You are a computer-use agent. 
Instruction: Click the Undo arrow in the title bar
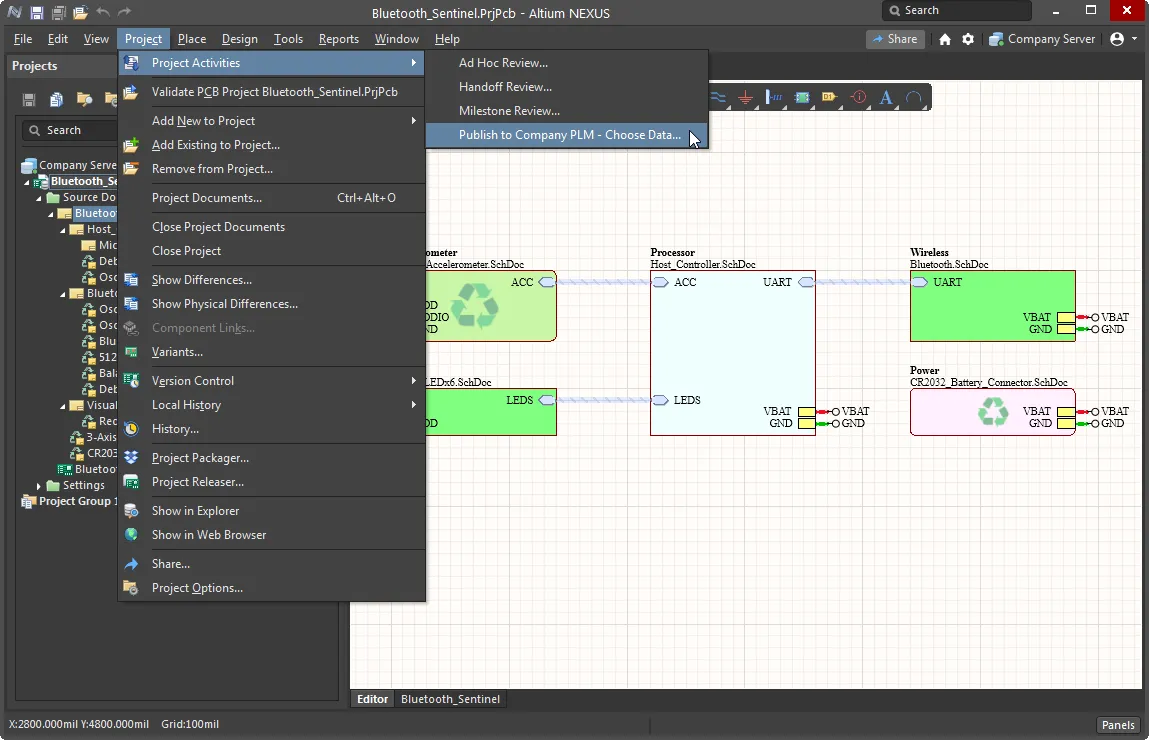click(103, 12)
